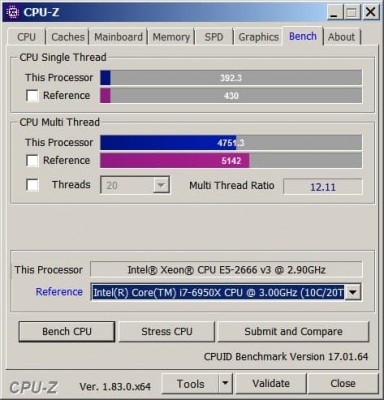This screenshot has height=400, width=384.
Task: Toggle the Threads checkbox
Action: click(32, 185)
